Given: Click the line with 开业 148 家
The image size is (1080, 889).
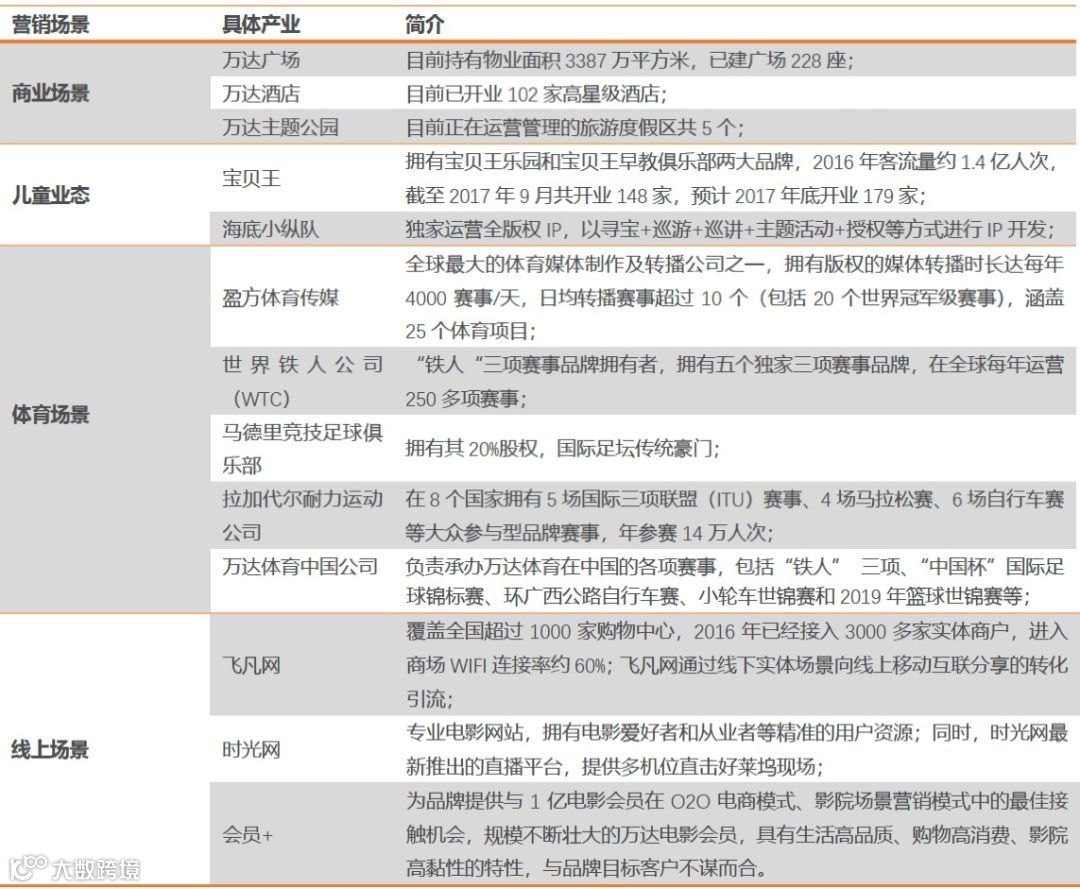Looking at the screenshot, I should (x=665, y=196).
